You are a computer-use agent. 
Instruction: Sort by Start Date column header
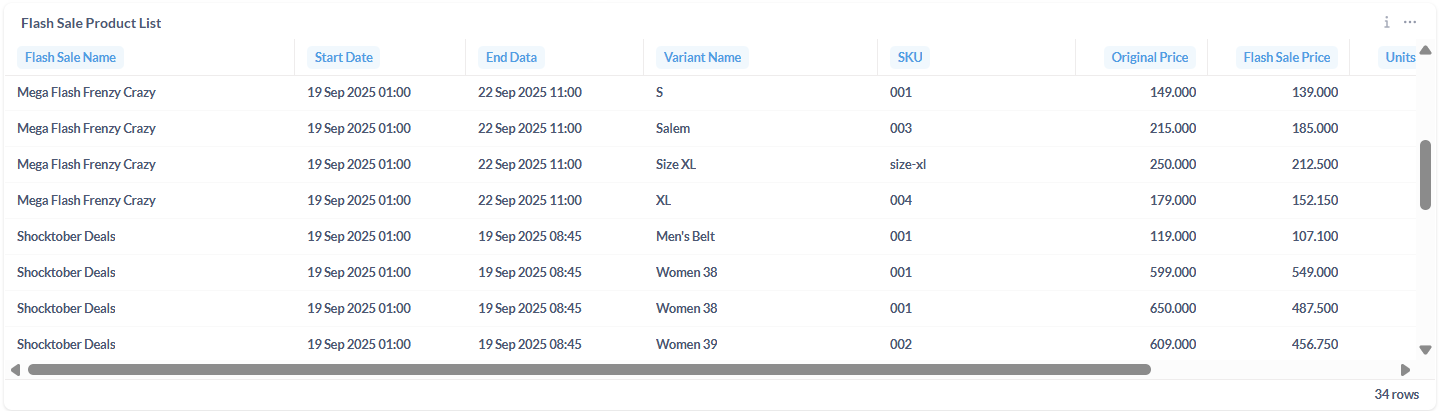[x=343, y=57]
